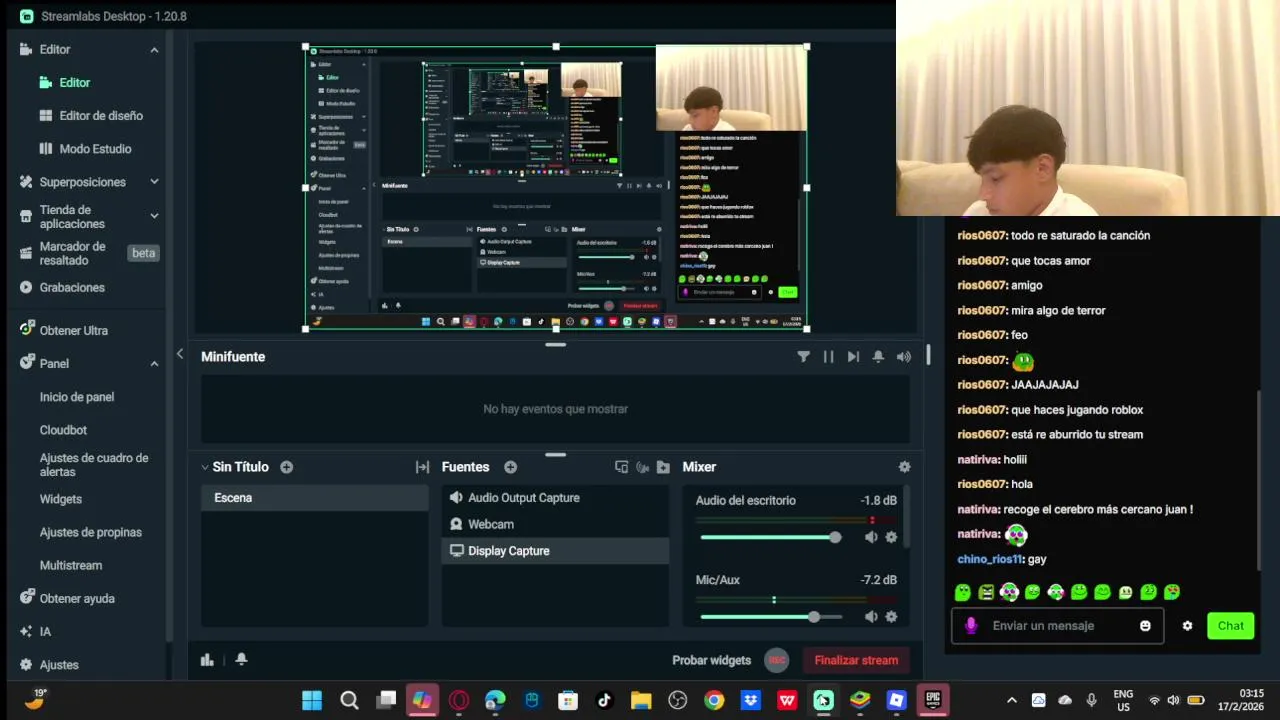Open the Widgets panel item
The image size is (1280, 720).
click(x=61, y=499)
